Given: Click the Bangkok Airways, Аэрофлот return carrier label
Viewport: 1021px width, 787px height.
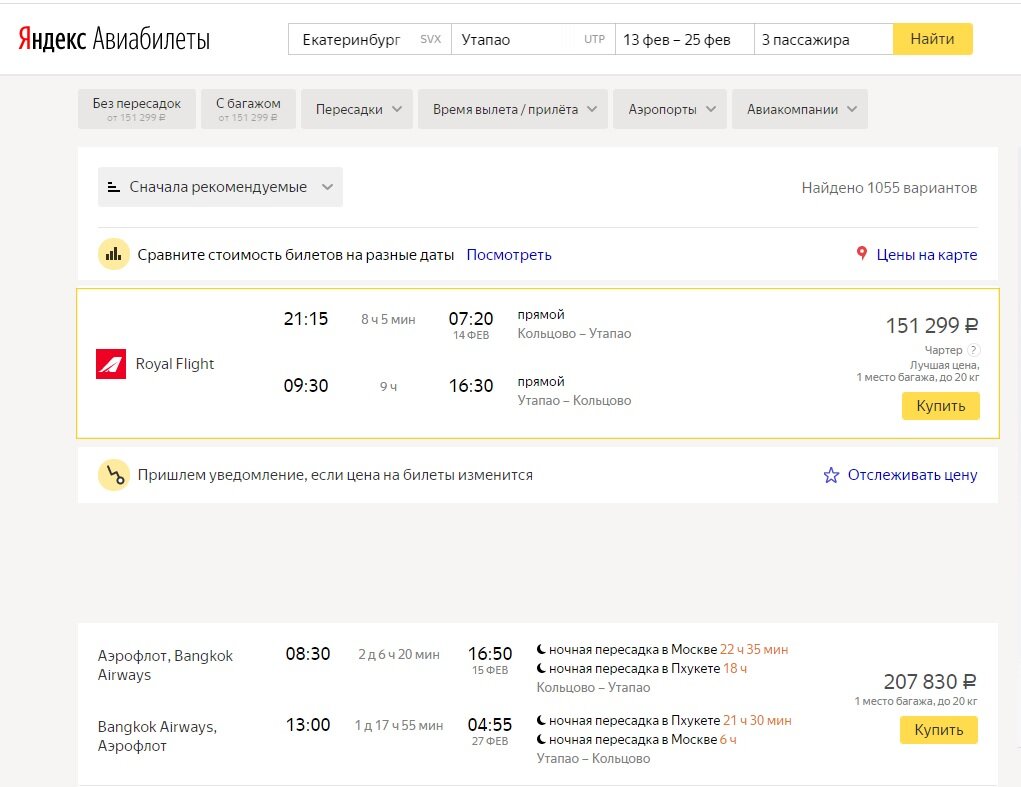Looking at the screenshot, I should point(158,736).
